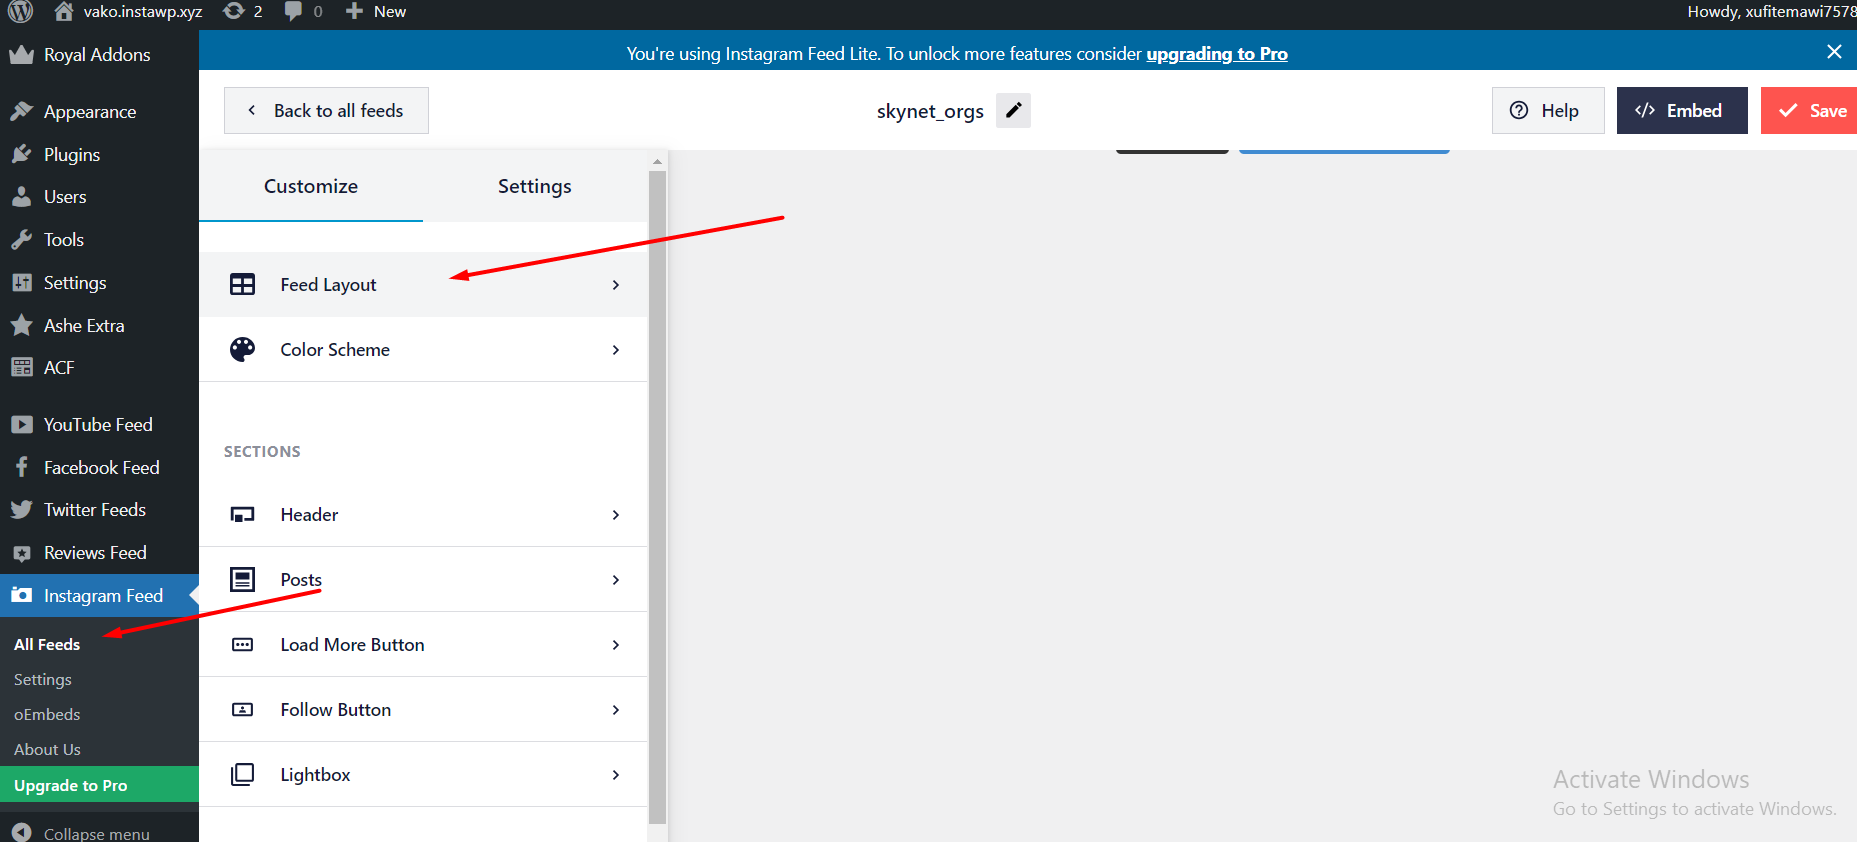The width and height of the screenshot is (1857, 842).
Task: Click the Lightbox section icon
Action: point(242,774)
